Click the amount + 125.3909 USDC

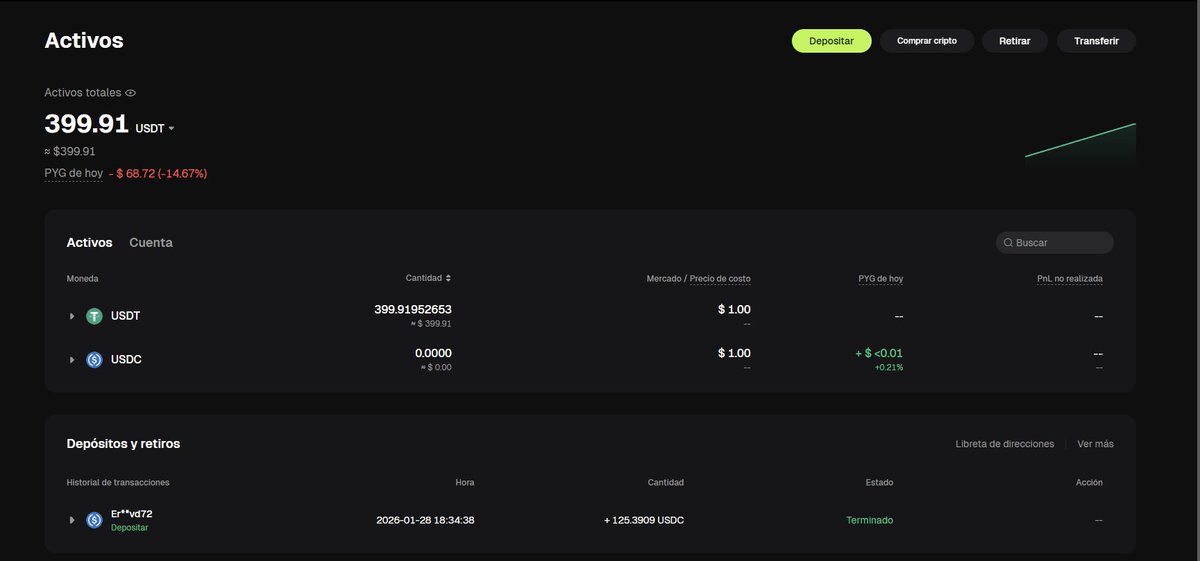[644, 520]
